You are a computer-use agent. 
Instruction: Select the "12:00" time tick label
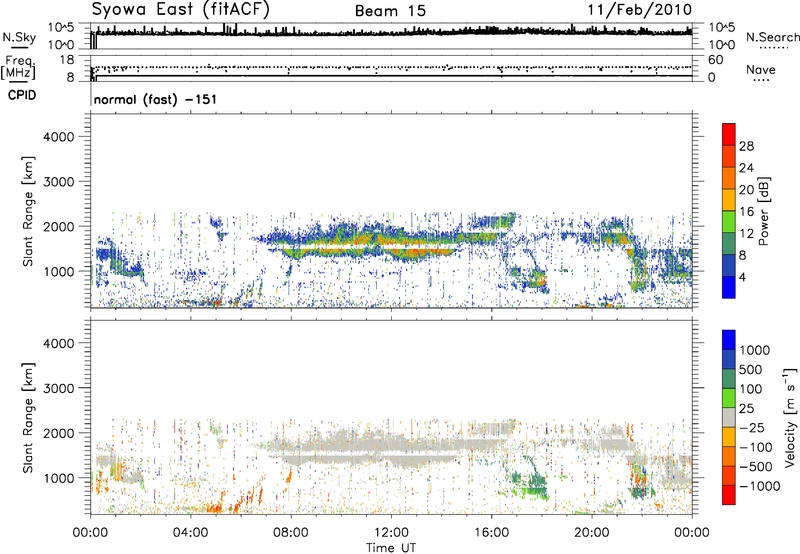click(x=391, y=533)
